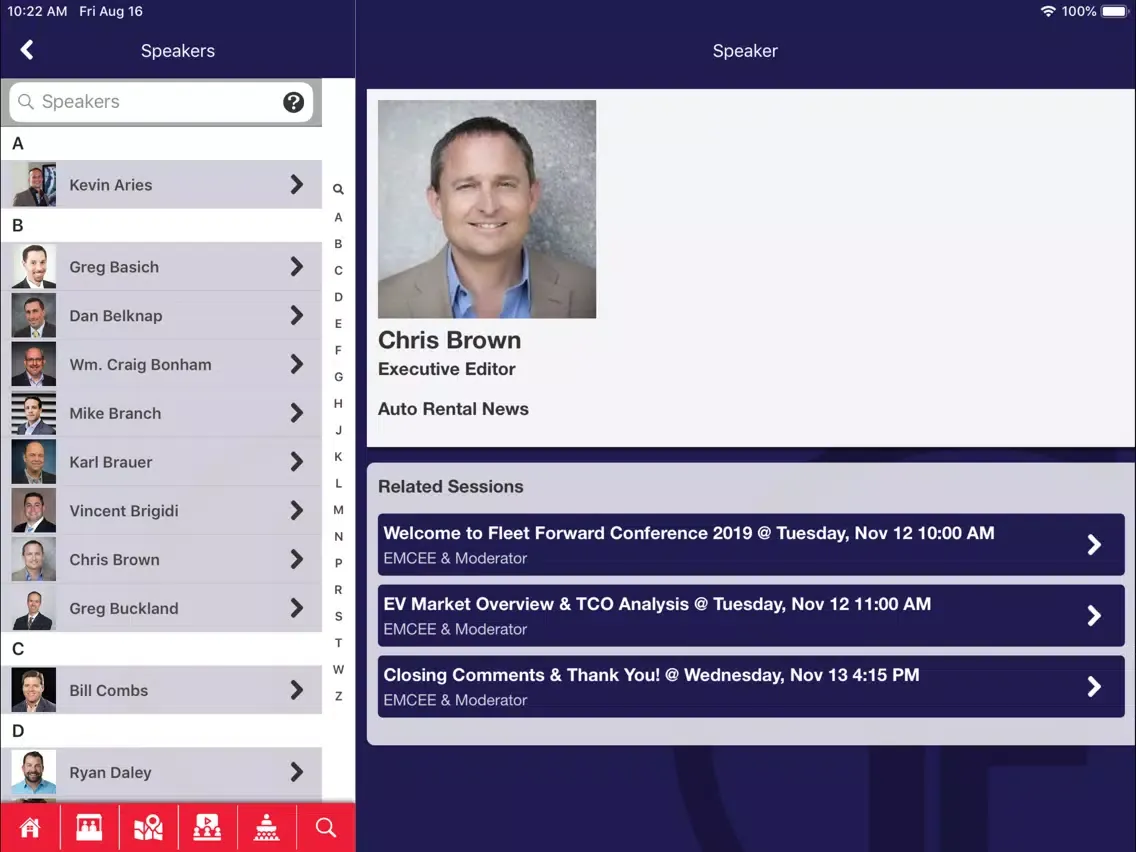
Task: Jump to letter D in index
Action: coord(338,297)
